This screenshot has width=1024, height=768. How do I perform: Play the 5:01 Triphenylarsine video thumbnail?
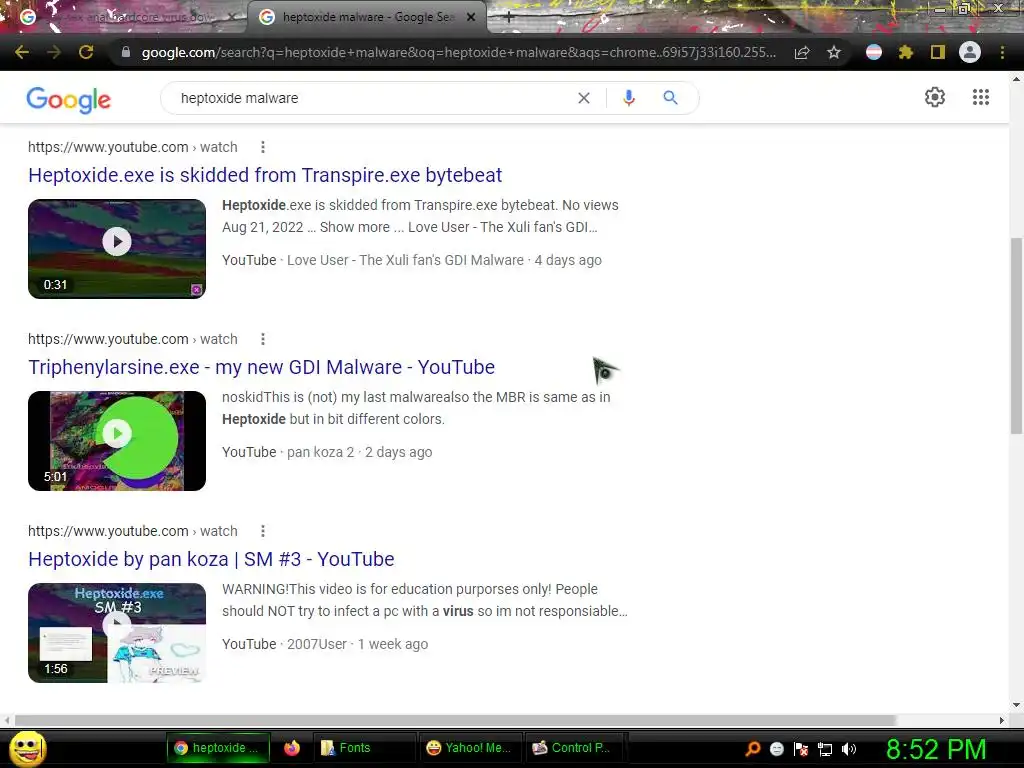117,441
